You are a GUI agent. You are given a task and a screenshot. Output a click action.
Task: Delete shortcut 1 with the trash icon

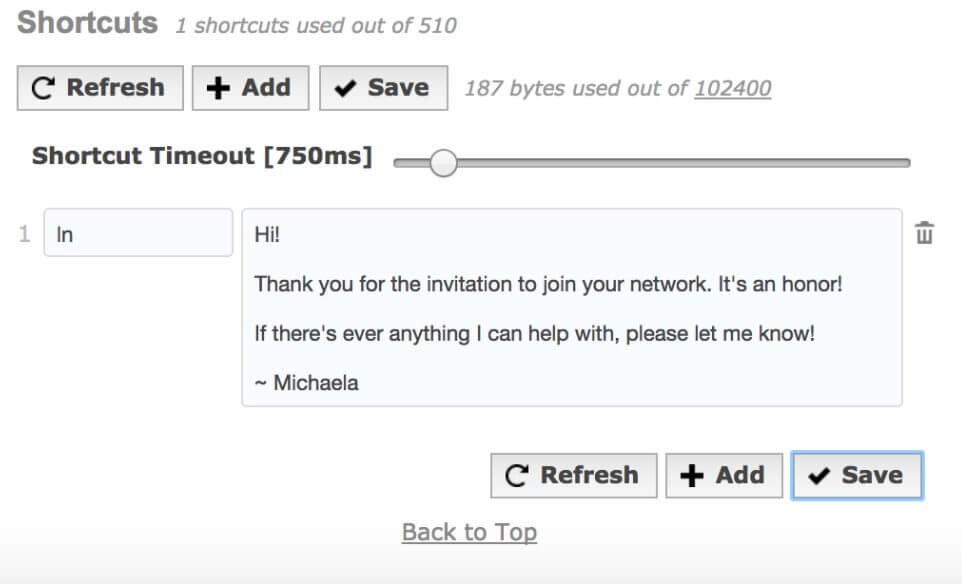click(x=925, y=233)
